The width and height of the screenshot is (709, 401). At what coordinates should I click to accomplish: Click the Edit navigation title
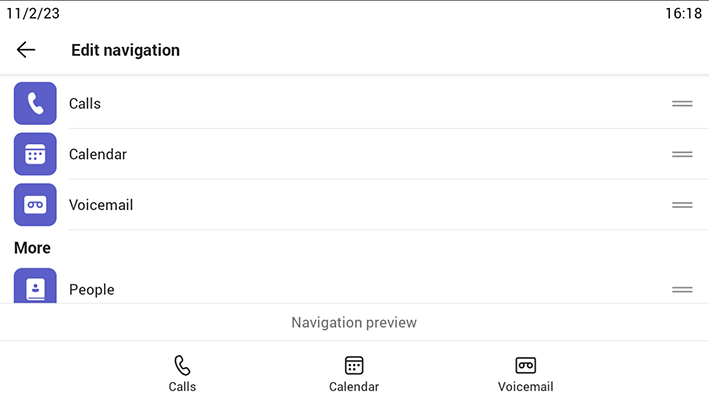point(125,50)
